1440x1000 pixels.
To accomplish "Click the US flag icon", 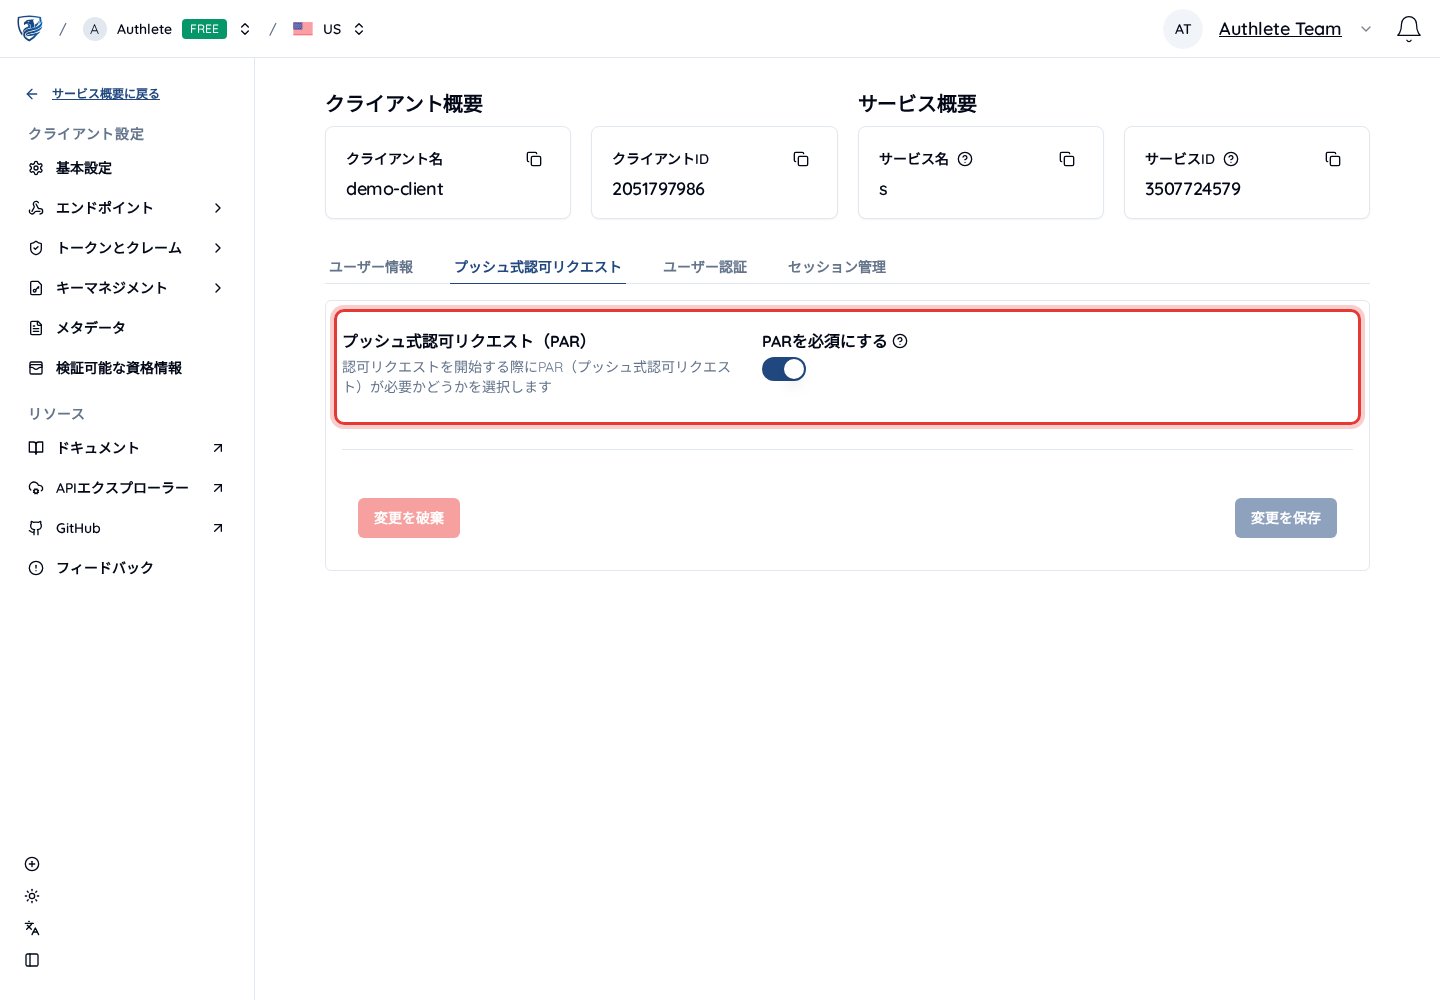I will coord(303,29).
